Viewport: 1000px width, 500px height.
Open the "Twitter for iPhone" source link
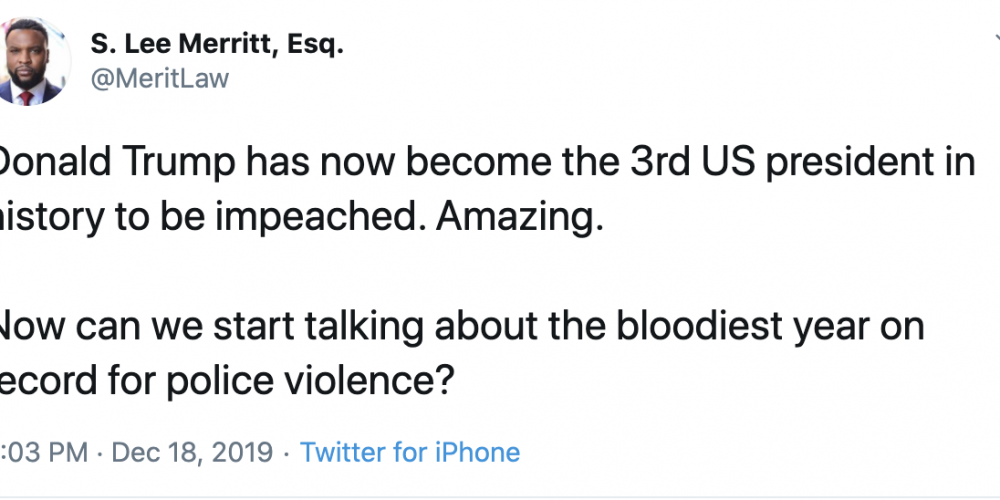[x=410, y=452]
